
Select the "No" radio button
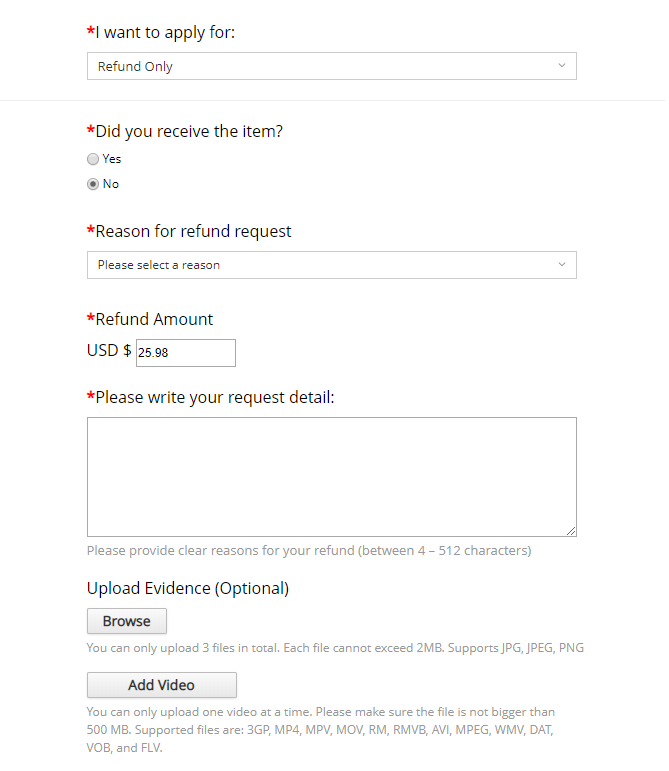(93, 184)
